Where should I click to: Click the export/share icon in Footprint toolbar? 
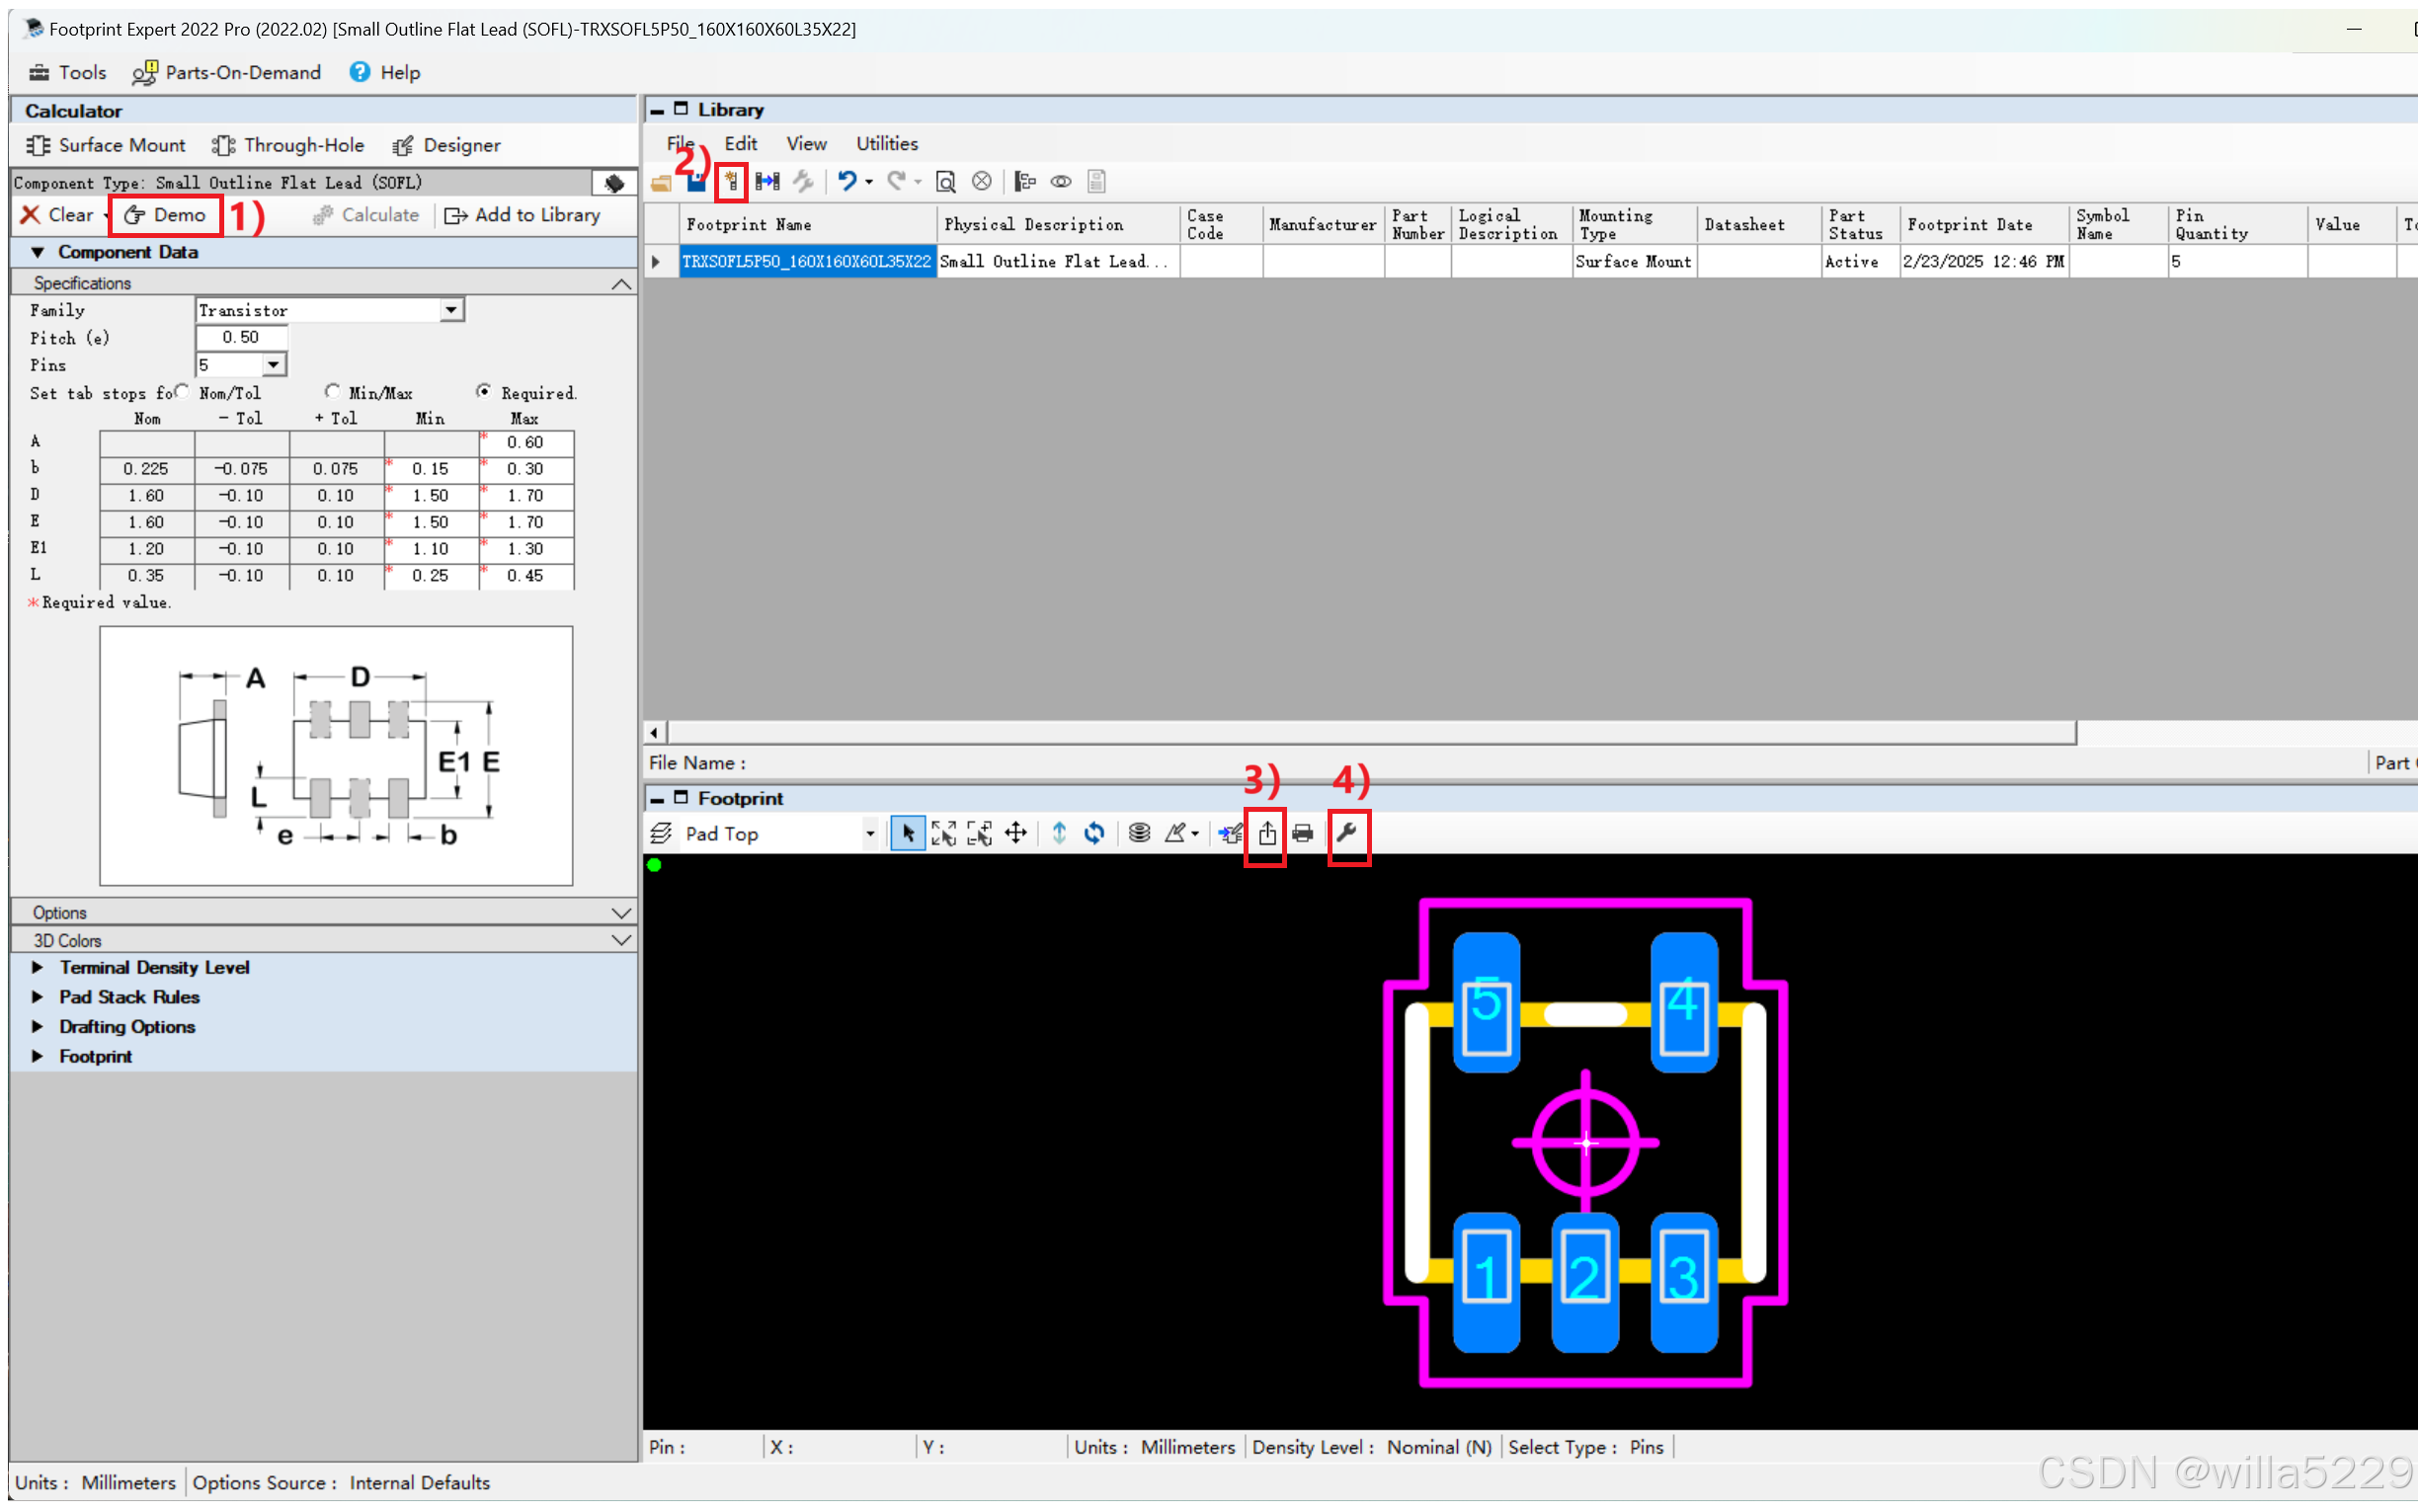(x=1266, y=833)
